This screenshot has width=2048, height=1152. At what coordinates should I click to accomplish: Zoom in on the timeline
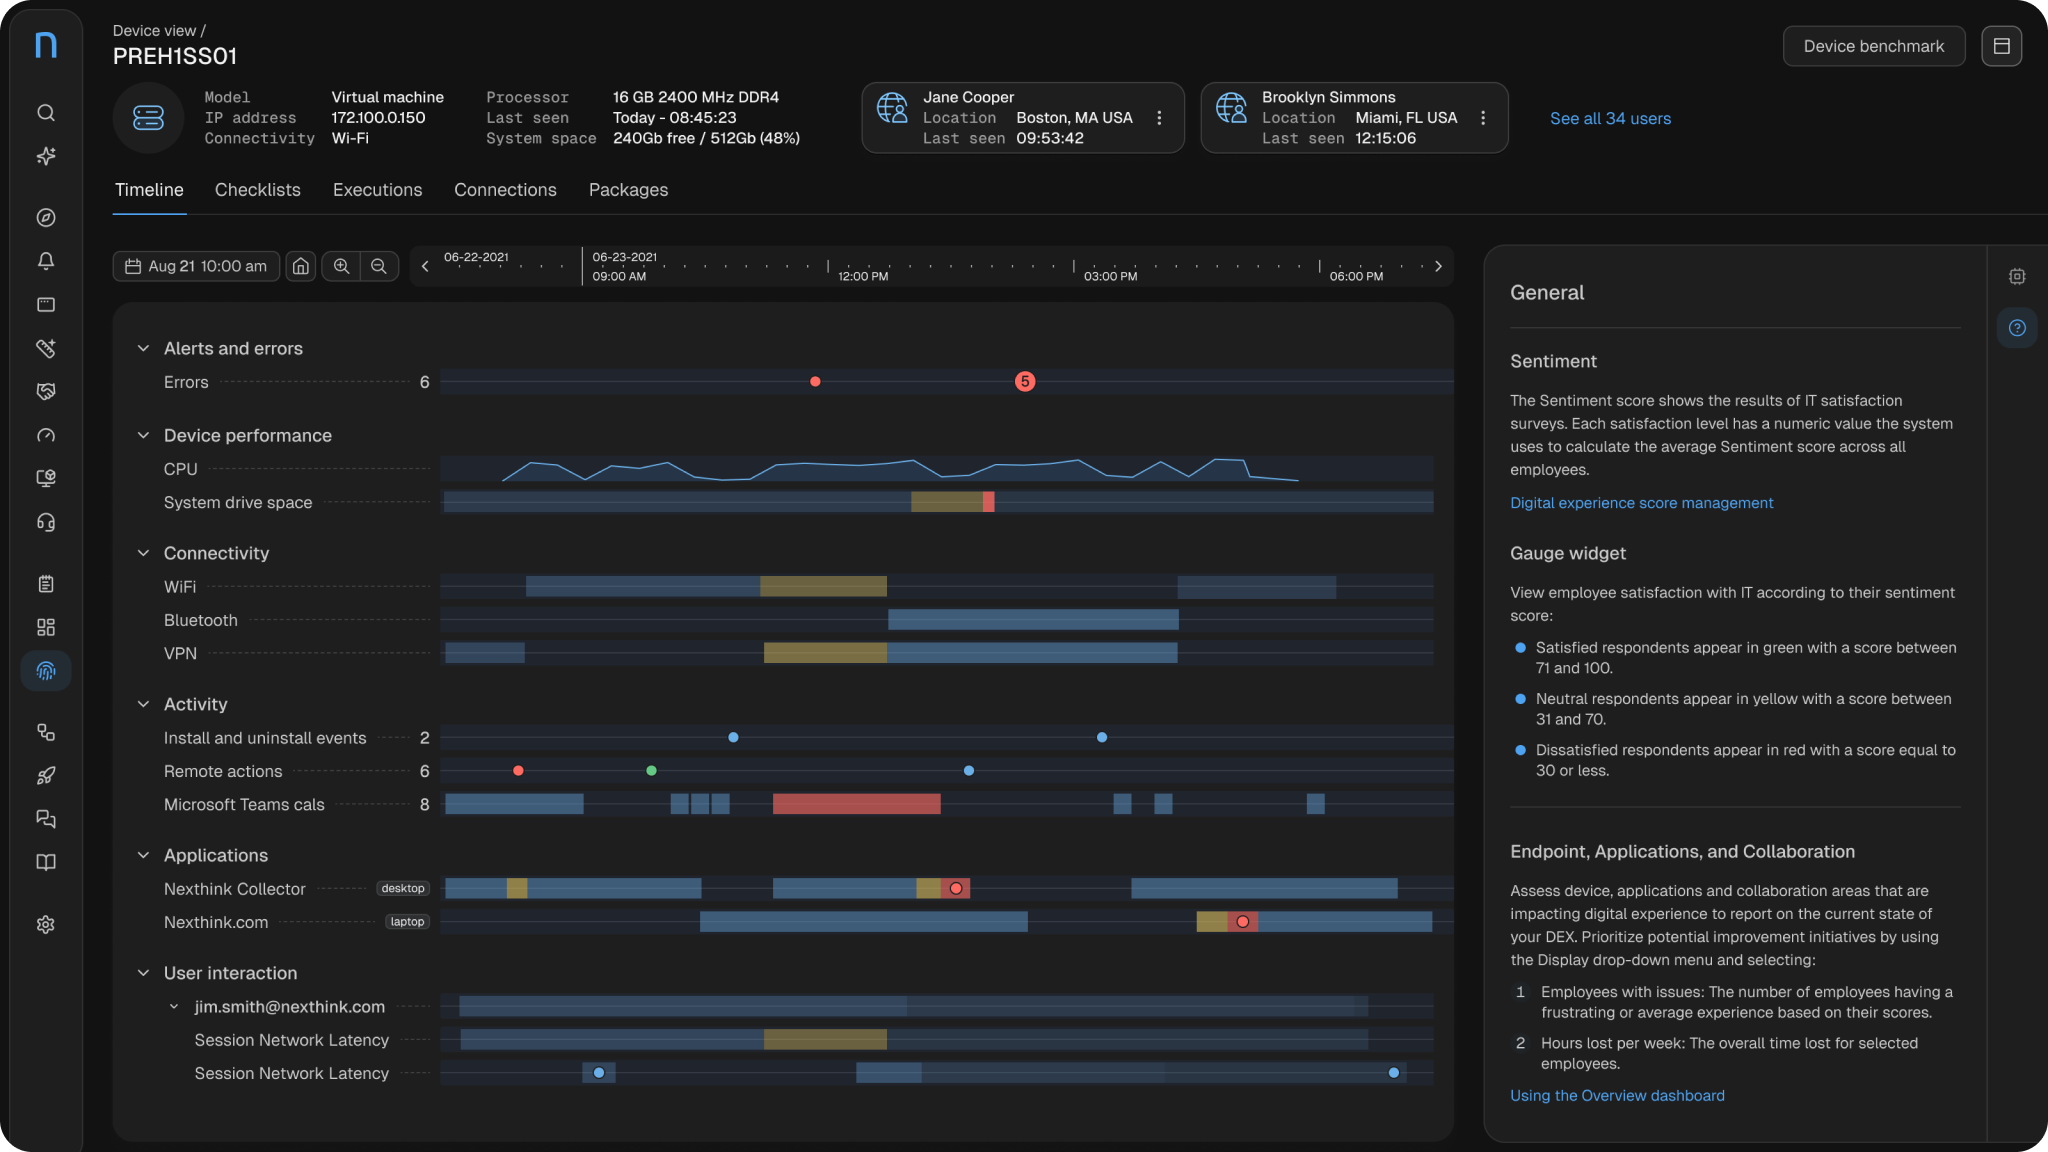pos(342,266)
